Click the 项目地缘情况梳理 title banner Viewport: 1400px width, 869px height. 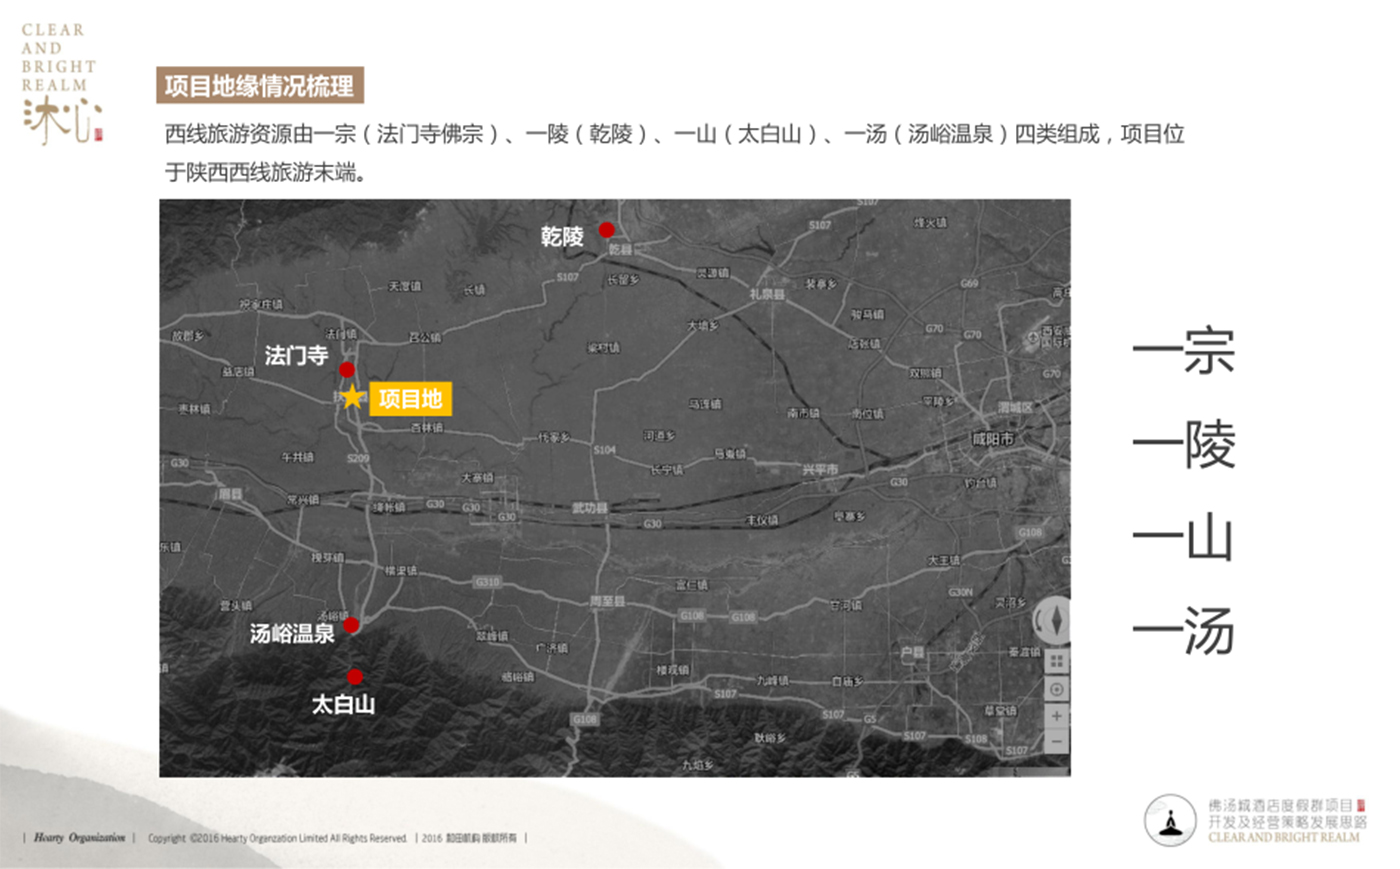click(x=260, y=86)
